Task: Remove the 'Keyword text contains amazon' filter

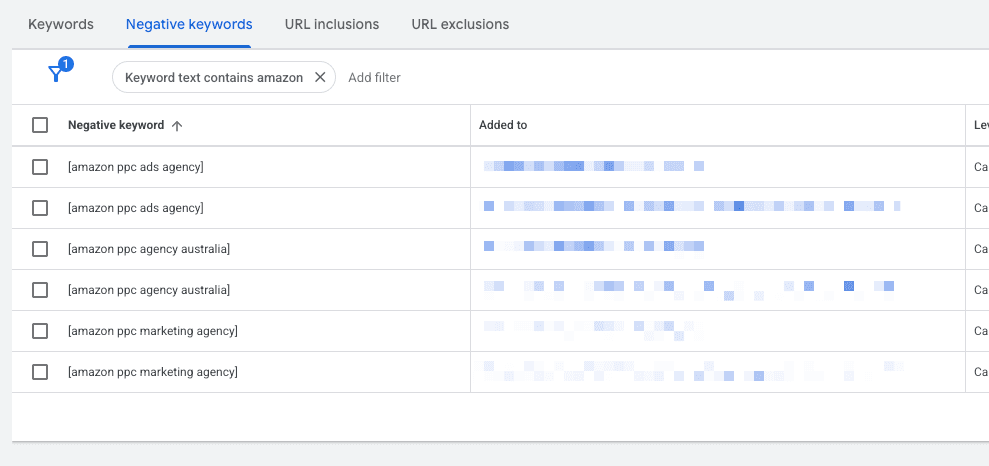Action: pos(320,77)
